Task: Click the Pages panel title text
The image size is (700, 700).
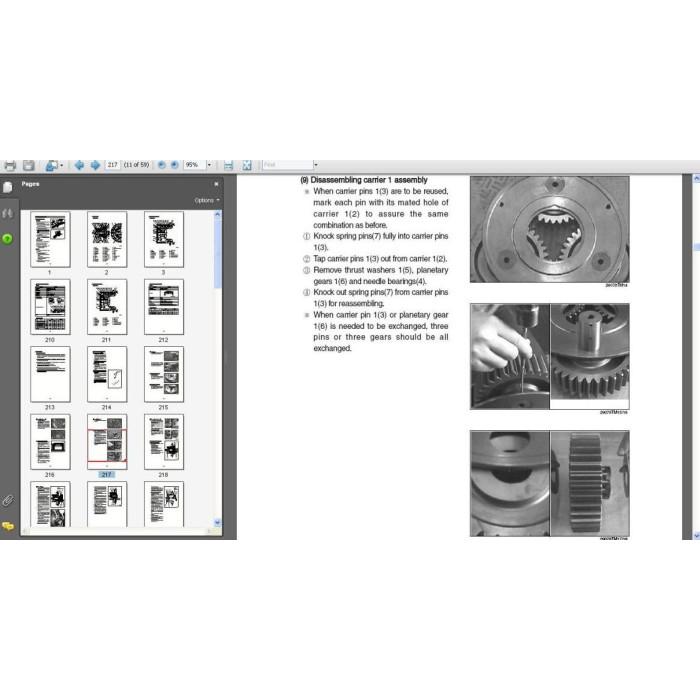Action: tap(30, 184)
